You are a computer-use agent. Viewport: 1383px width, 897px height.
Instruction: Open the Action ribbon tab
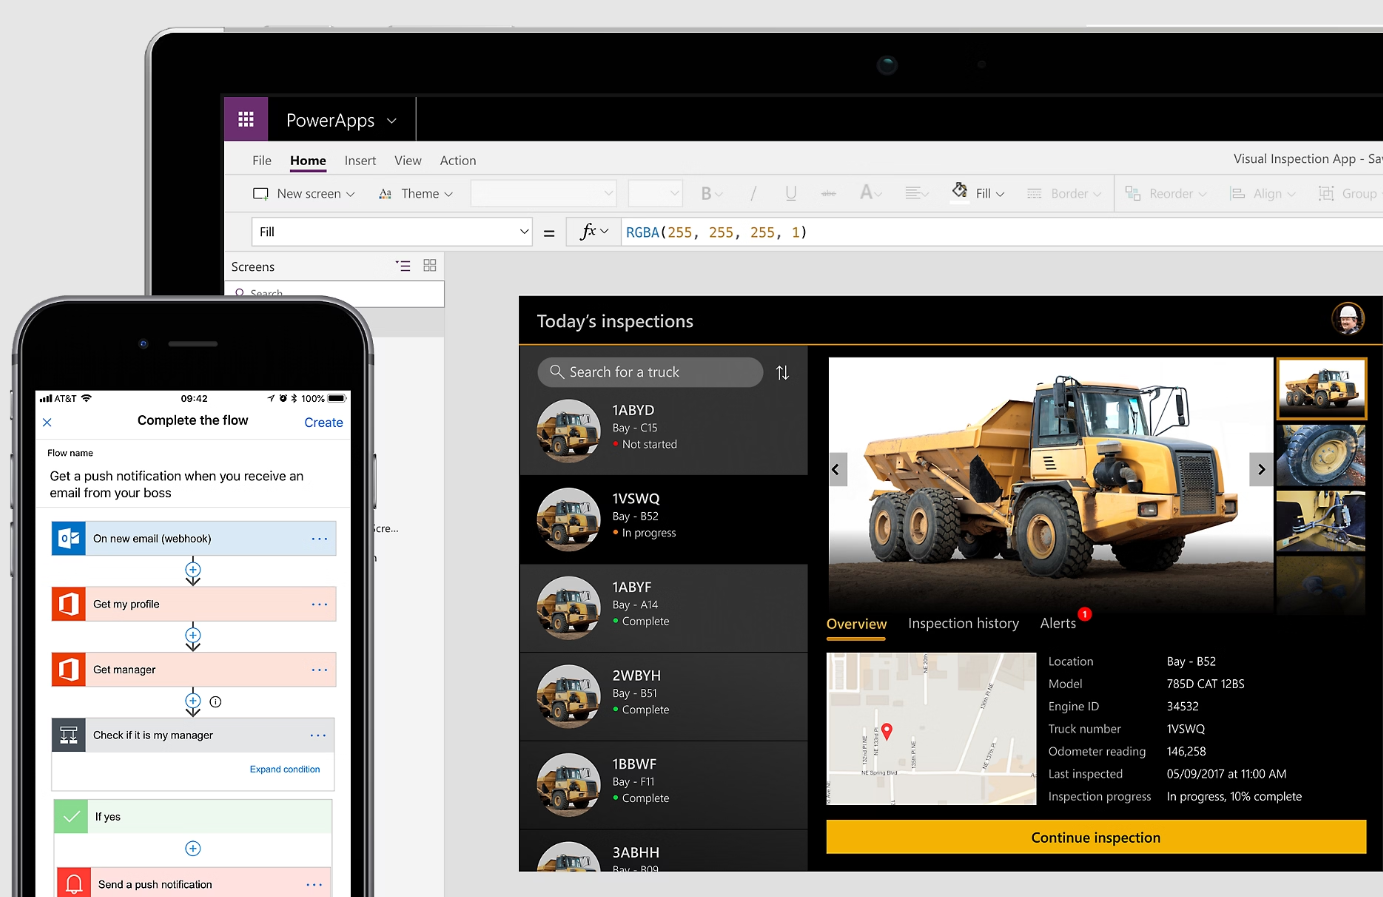(x=458, y=160)
